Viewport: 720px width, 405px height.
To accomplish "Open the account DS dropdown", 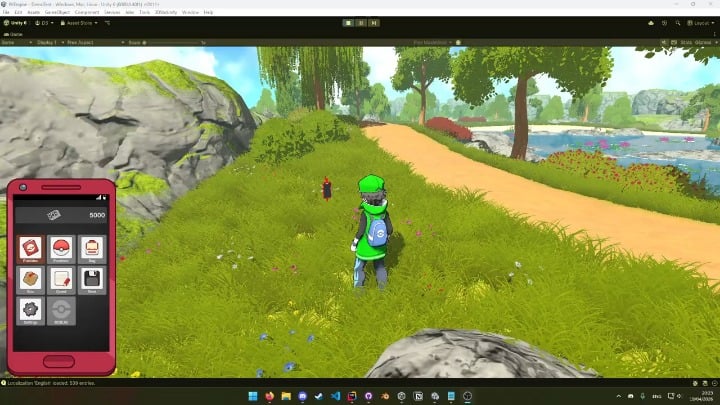I will (x=44, y=23).
